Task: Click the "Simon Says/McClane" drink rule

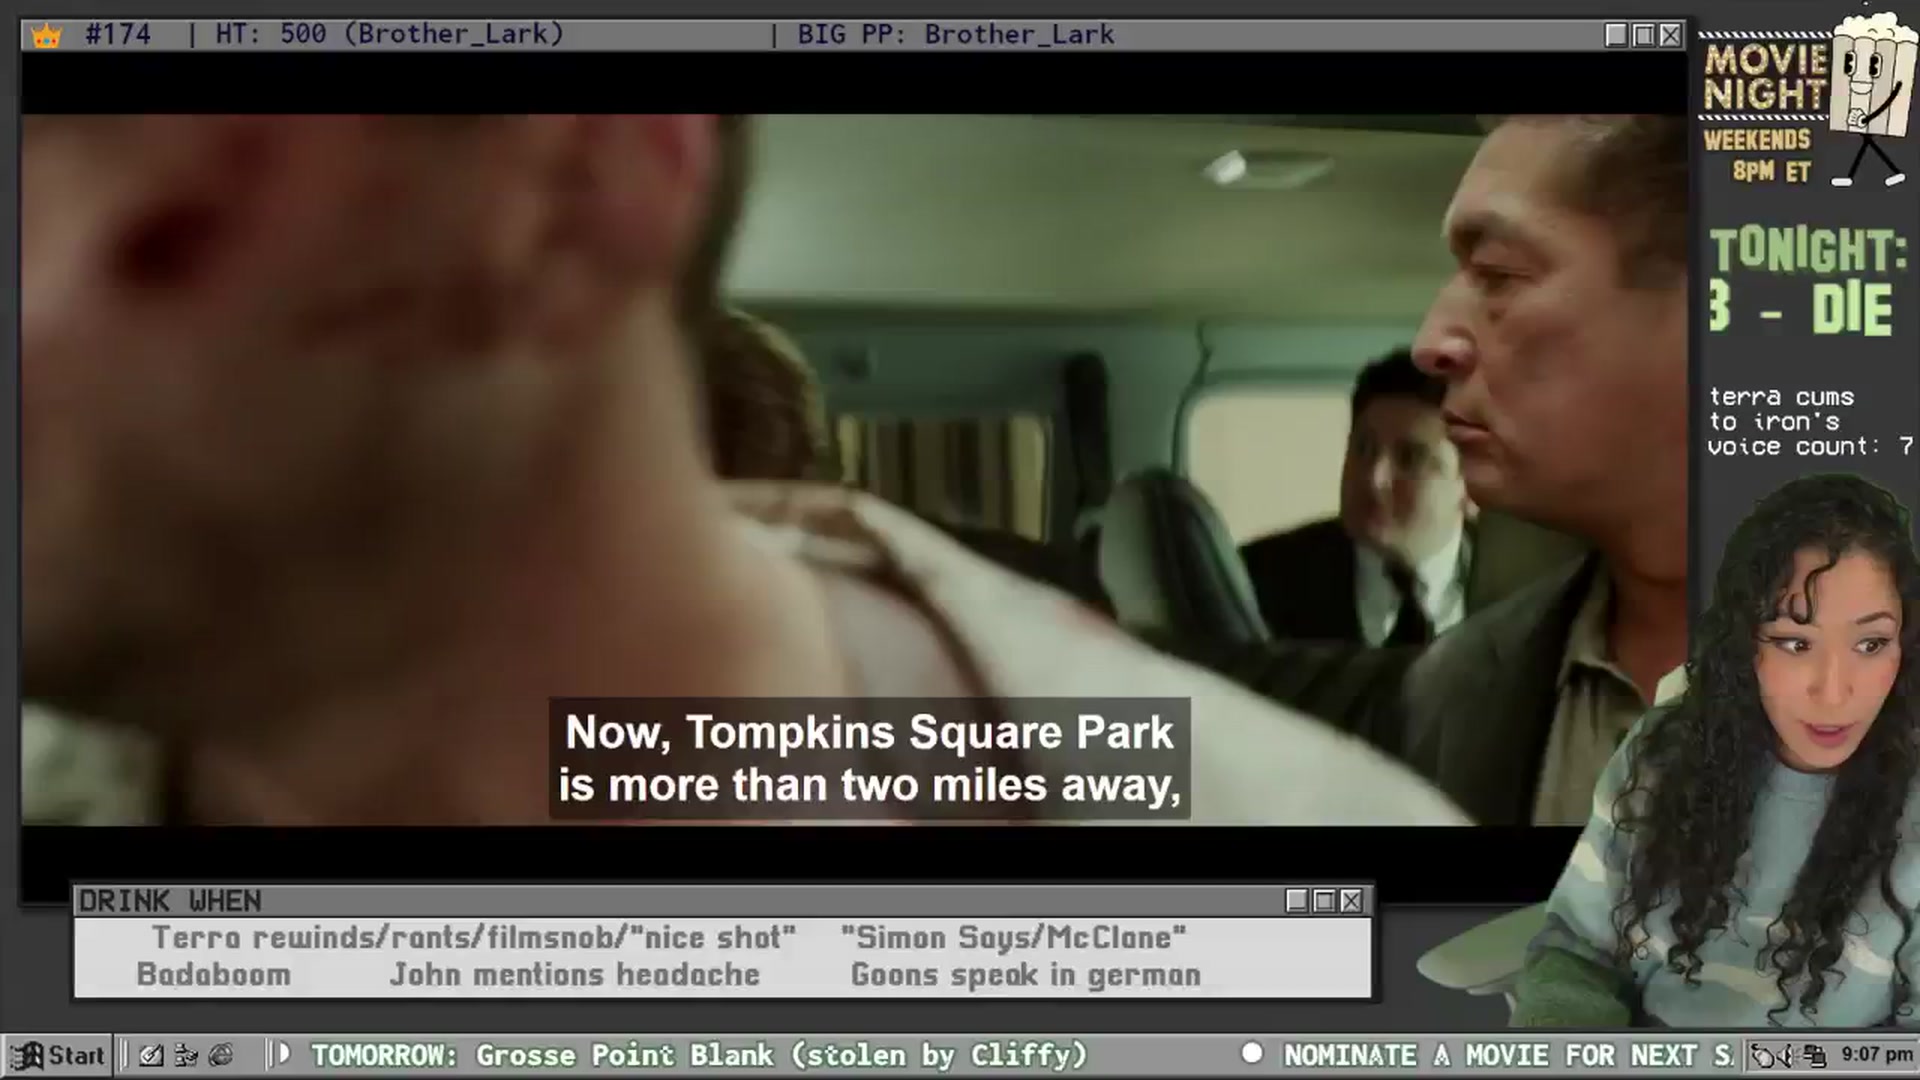Action: click(x=1014, y=938)
